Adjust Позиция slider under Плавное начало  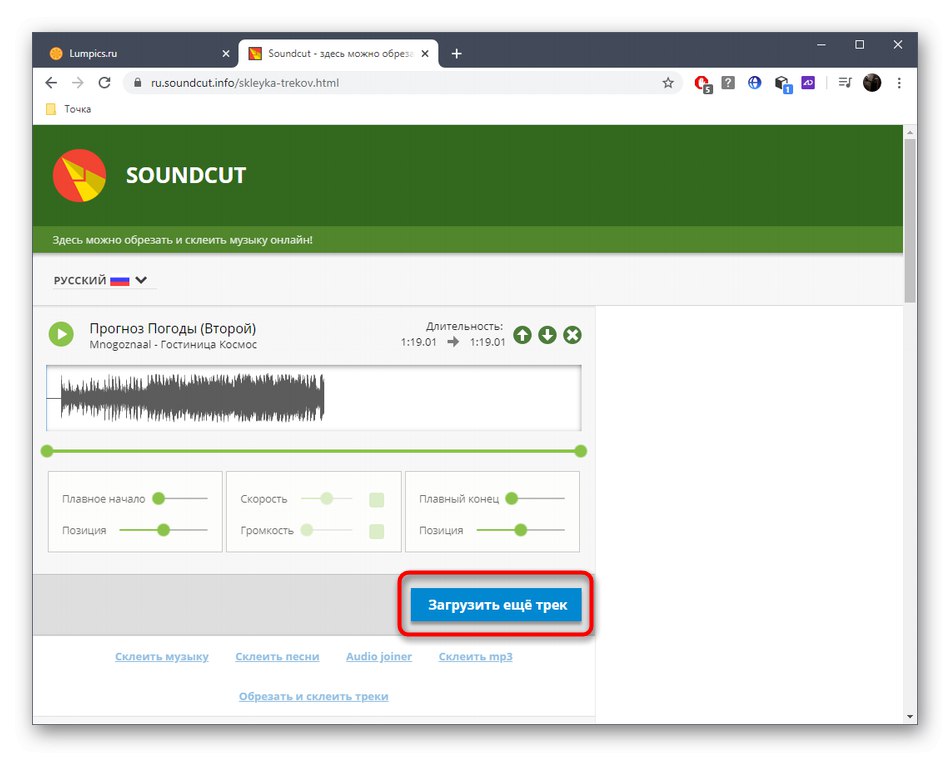click(x=164, y=530)
